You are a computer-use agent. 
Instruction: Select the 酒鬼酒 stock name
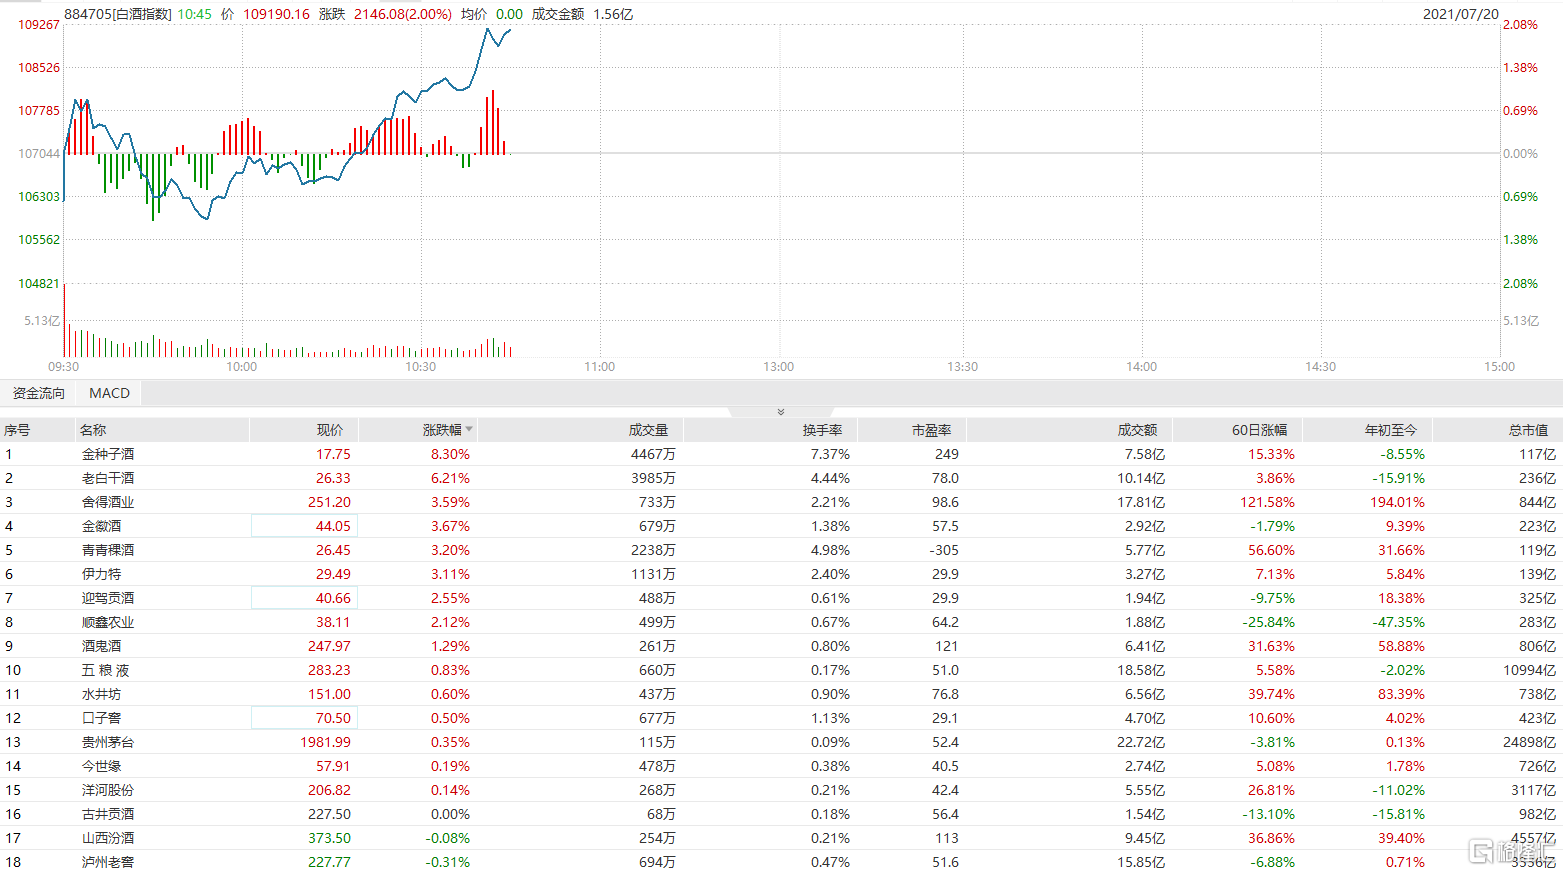101,646
